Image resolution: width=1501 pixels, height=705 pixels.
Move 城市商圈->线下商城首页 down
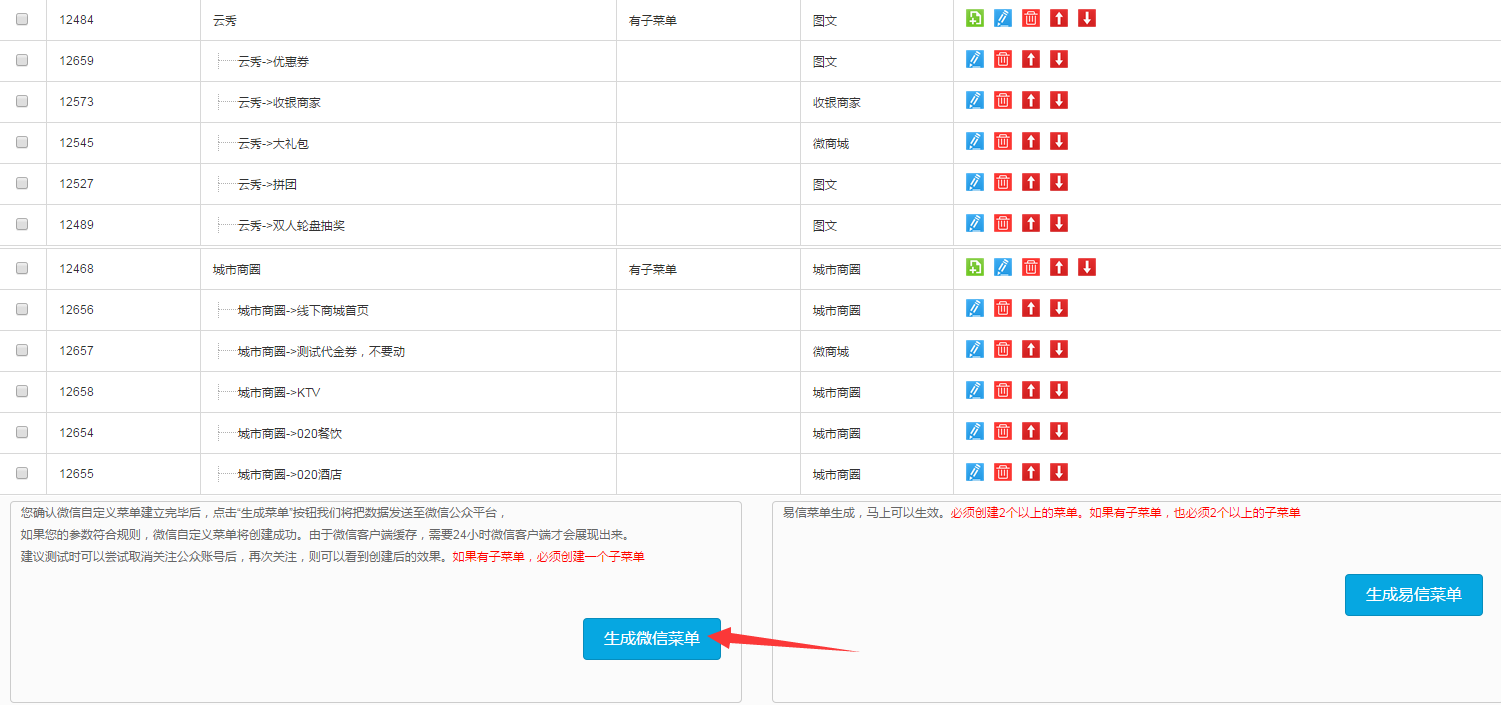pos(1059,308)
